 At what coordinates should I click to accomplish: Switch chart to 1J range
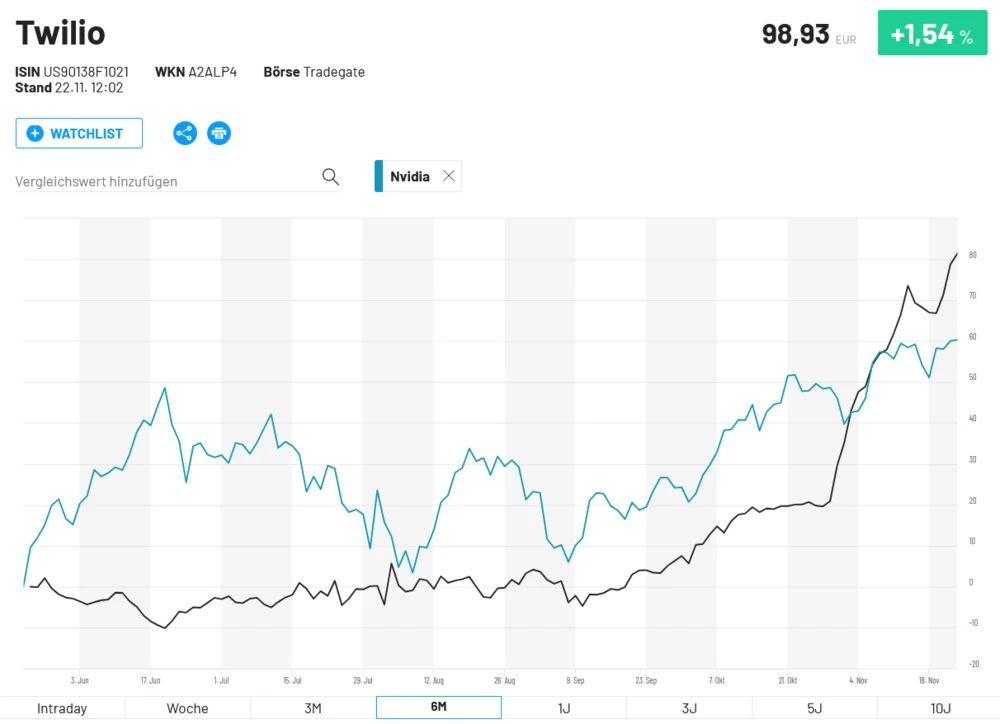(564, 708)
